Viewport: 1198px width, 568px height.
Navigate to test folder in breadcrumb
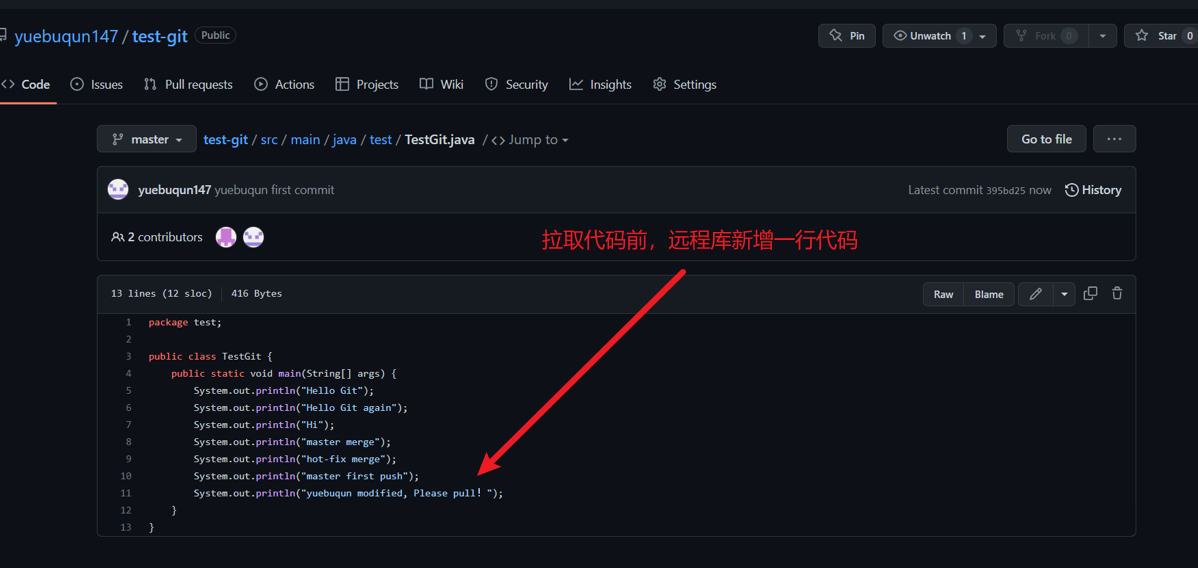click(x=380, y=140)
